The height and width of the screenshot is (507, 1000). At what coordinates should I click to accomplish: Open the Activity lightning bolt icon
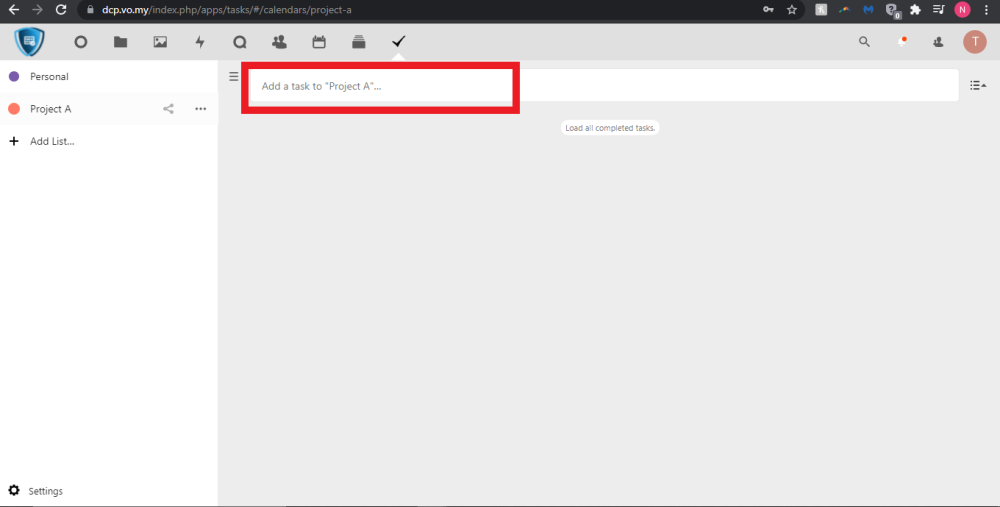pyautogui.click(x=200, y=42)
